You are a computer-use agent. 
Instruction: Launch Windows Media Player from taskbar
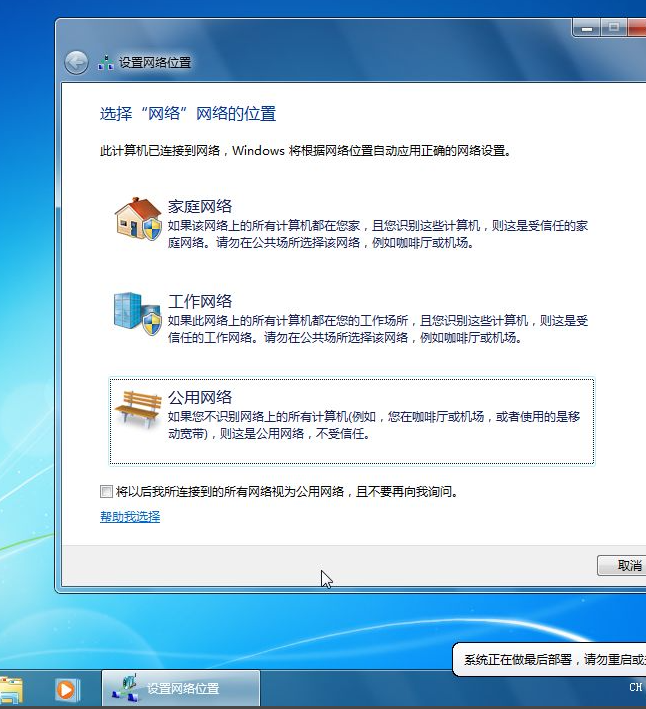(x=66, y=690)
